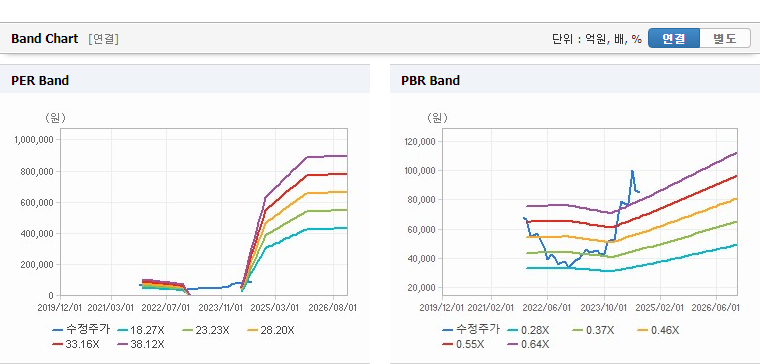Click the Band Chart heading
The width and height of the screenshot is (760, 364).
coord(45,39)
